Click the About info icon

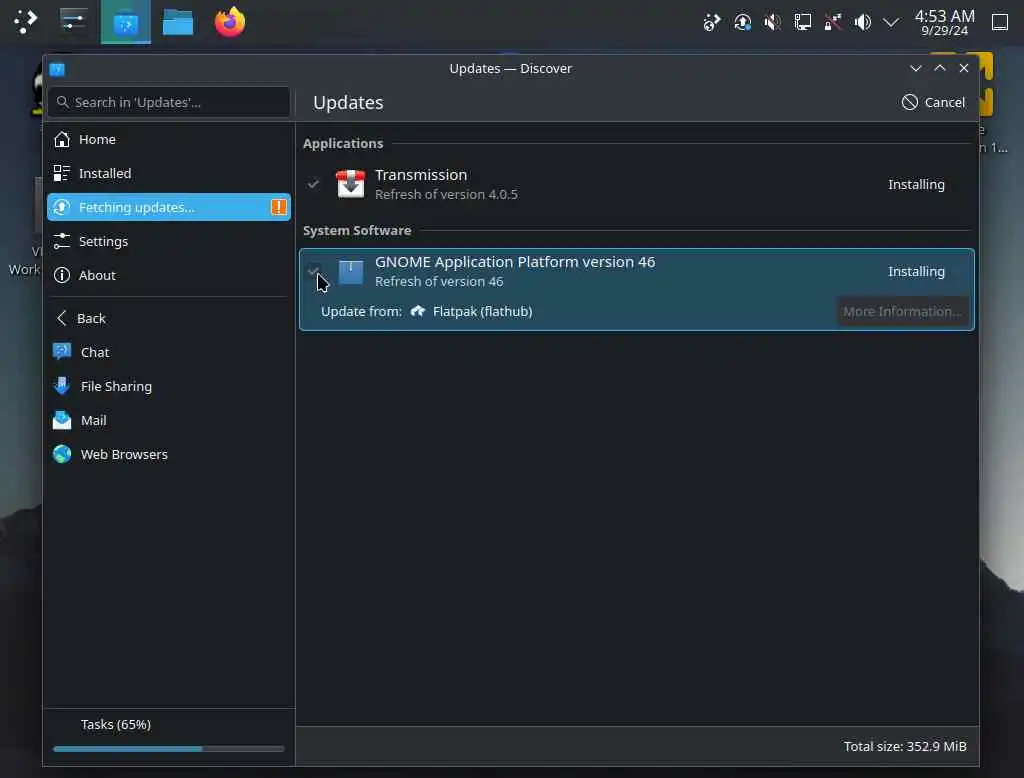(62, 275)
